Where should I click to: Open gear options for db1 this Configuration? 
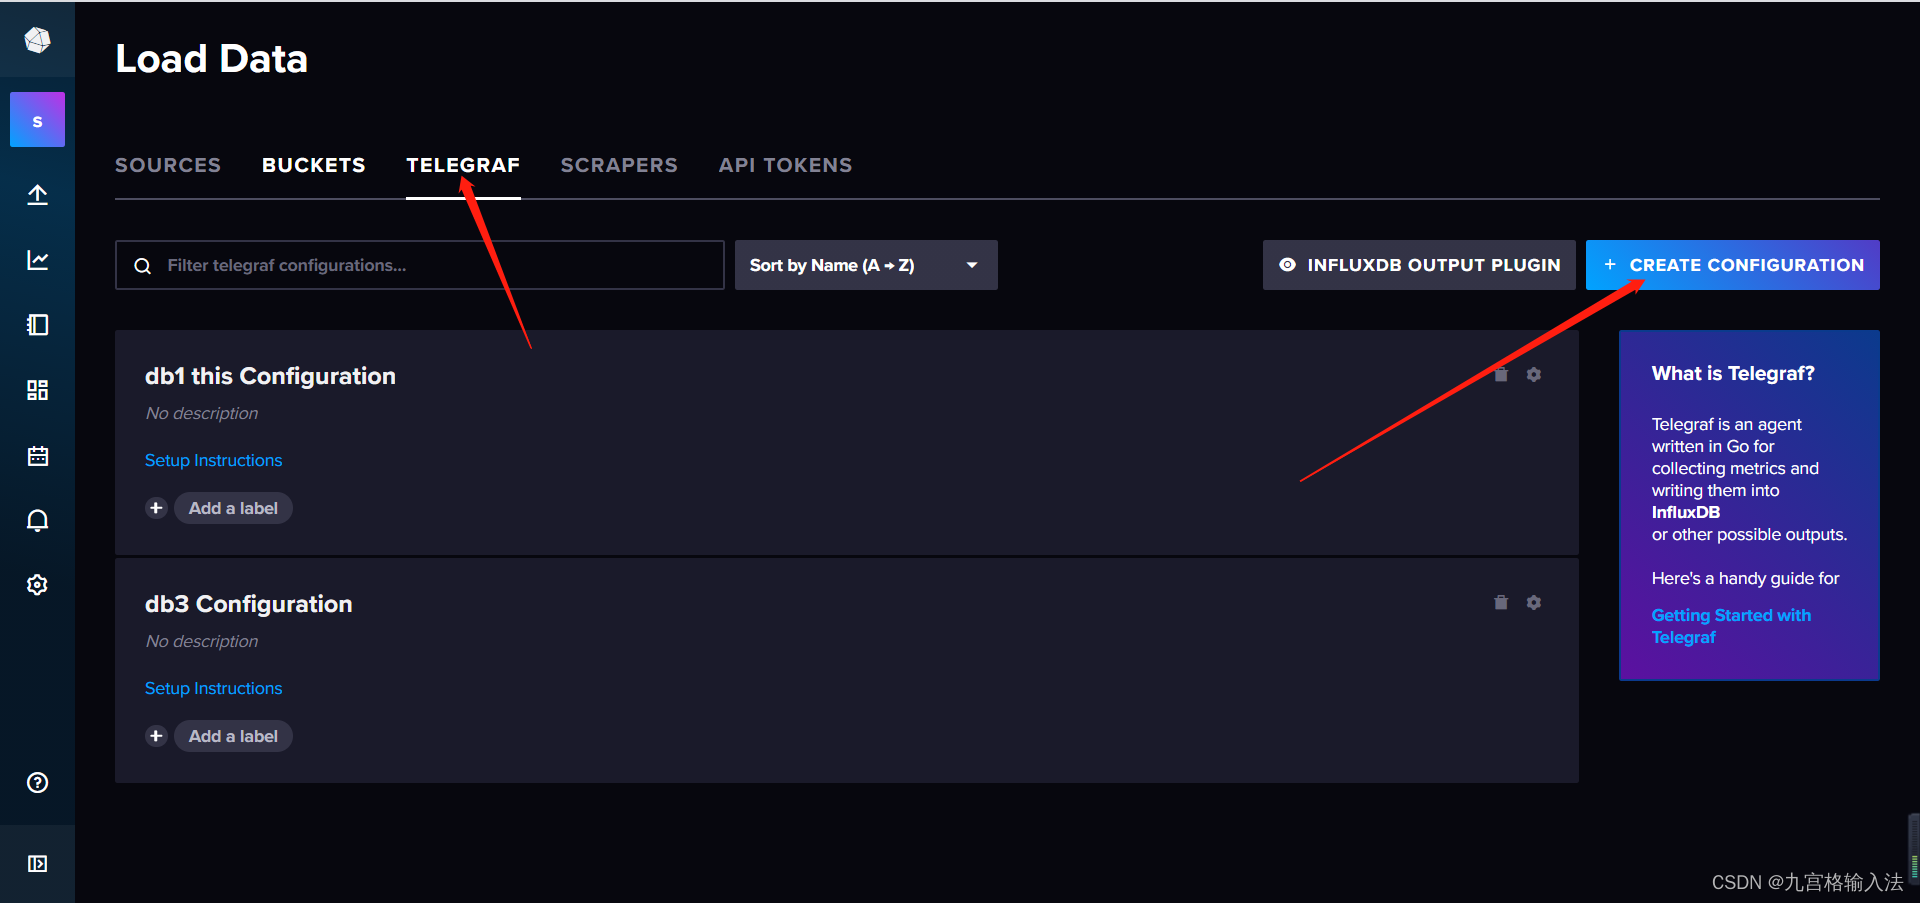1534,374
